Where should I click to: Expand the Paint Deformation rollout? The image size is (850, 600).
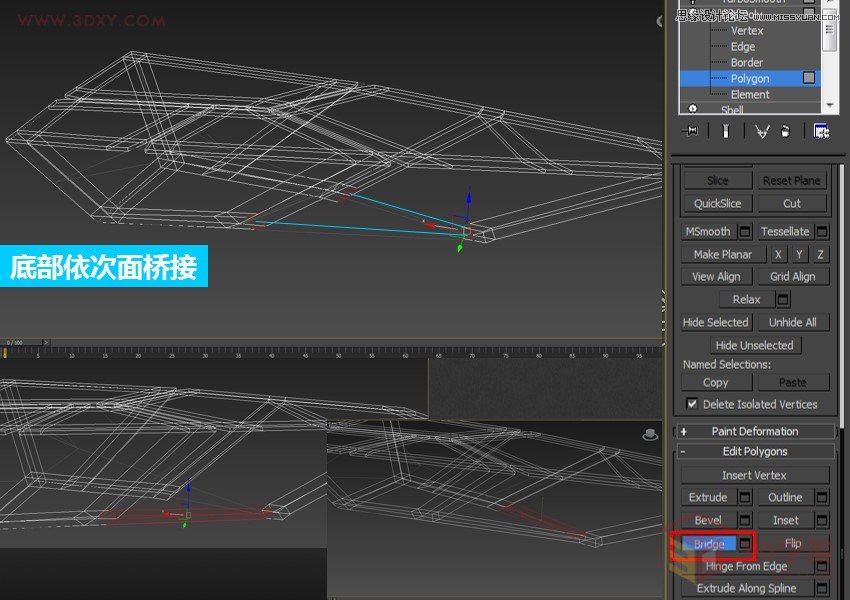(x=755, y=431)
